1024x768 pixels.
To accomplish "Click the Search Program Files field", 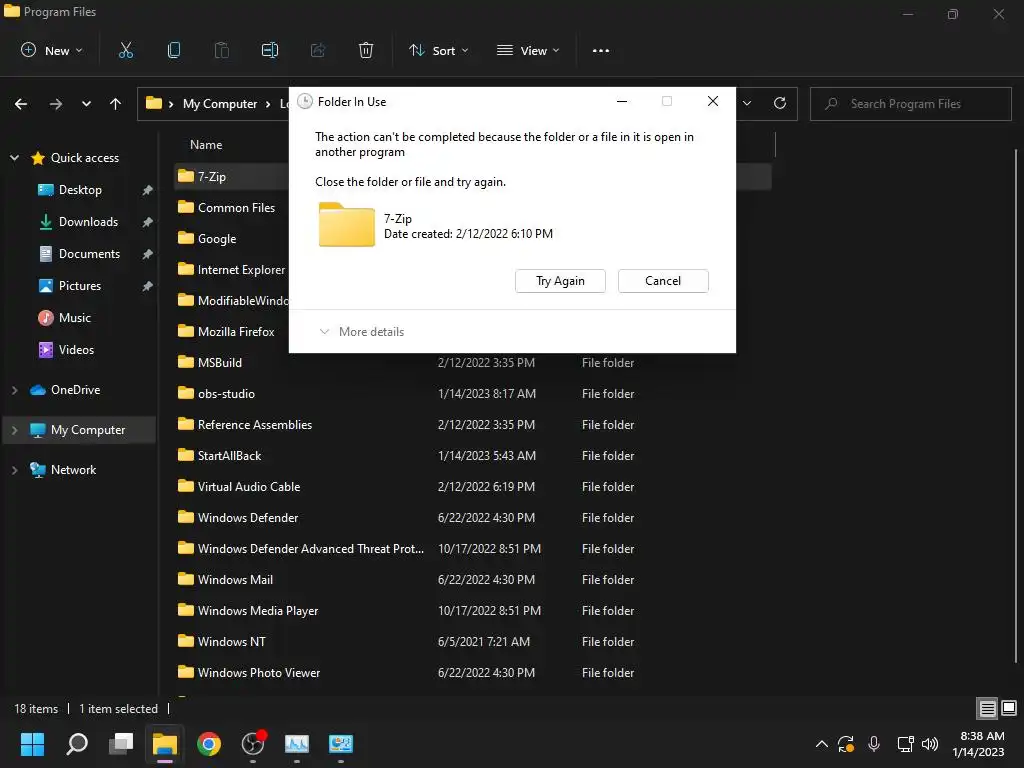I will click(x=910, y=104).
